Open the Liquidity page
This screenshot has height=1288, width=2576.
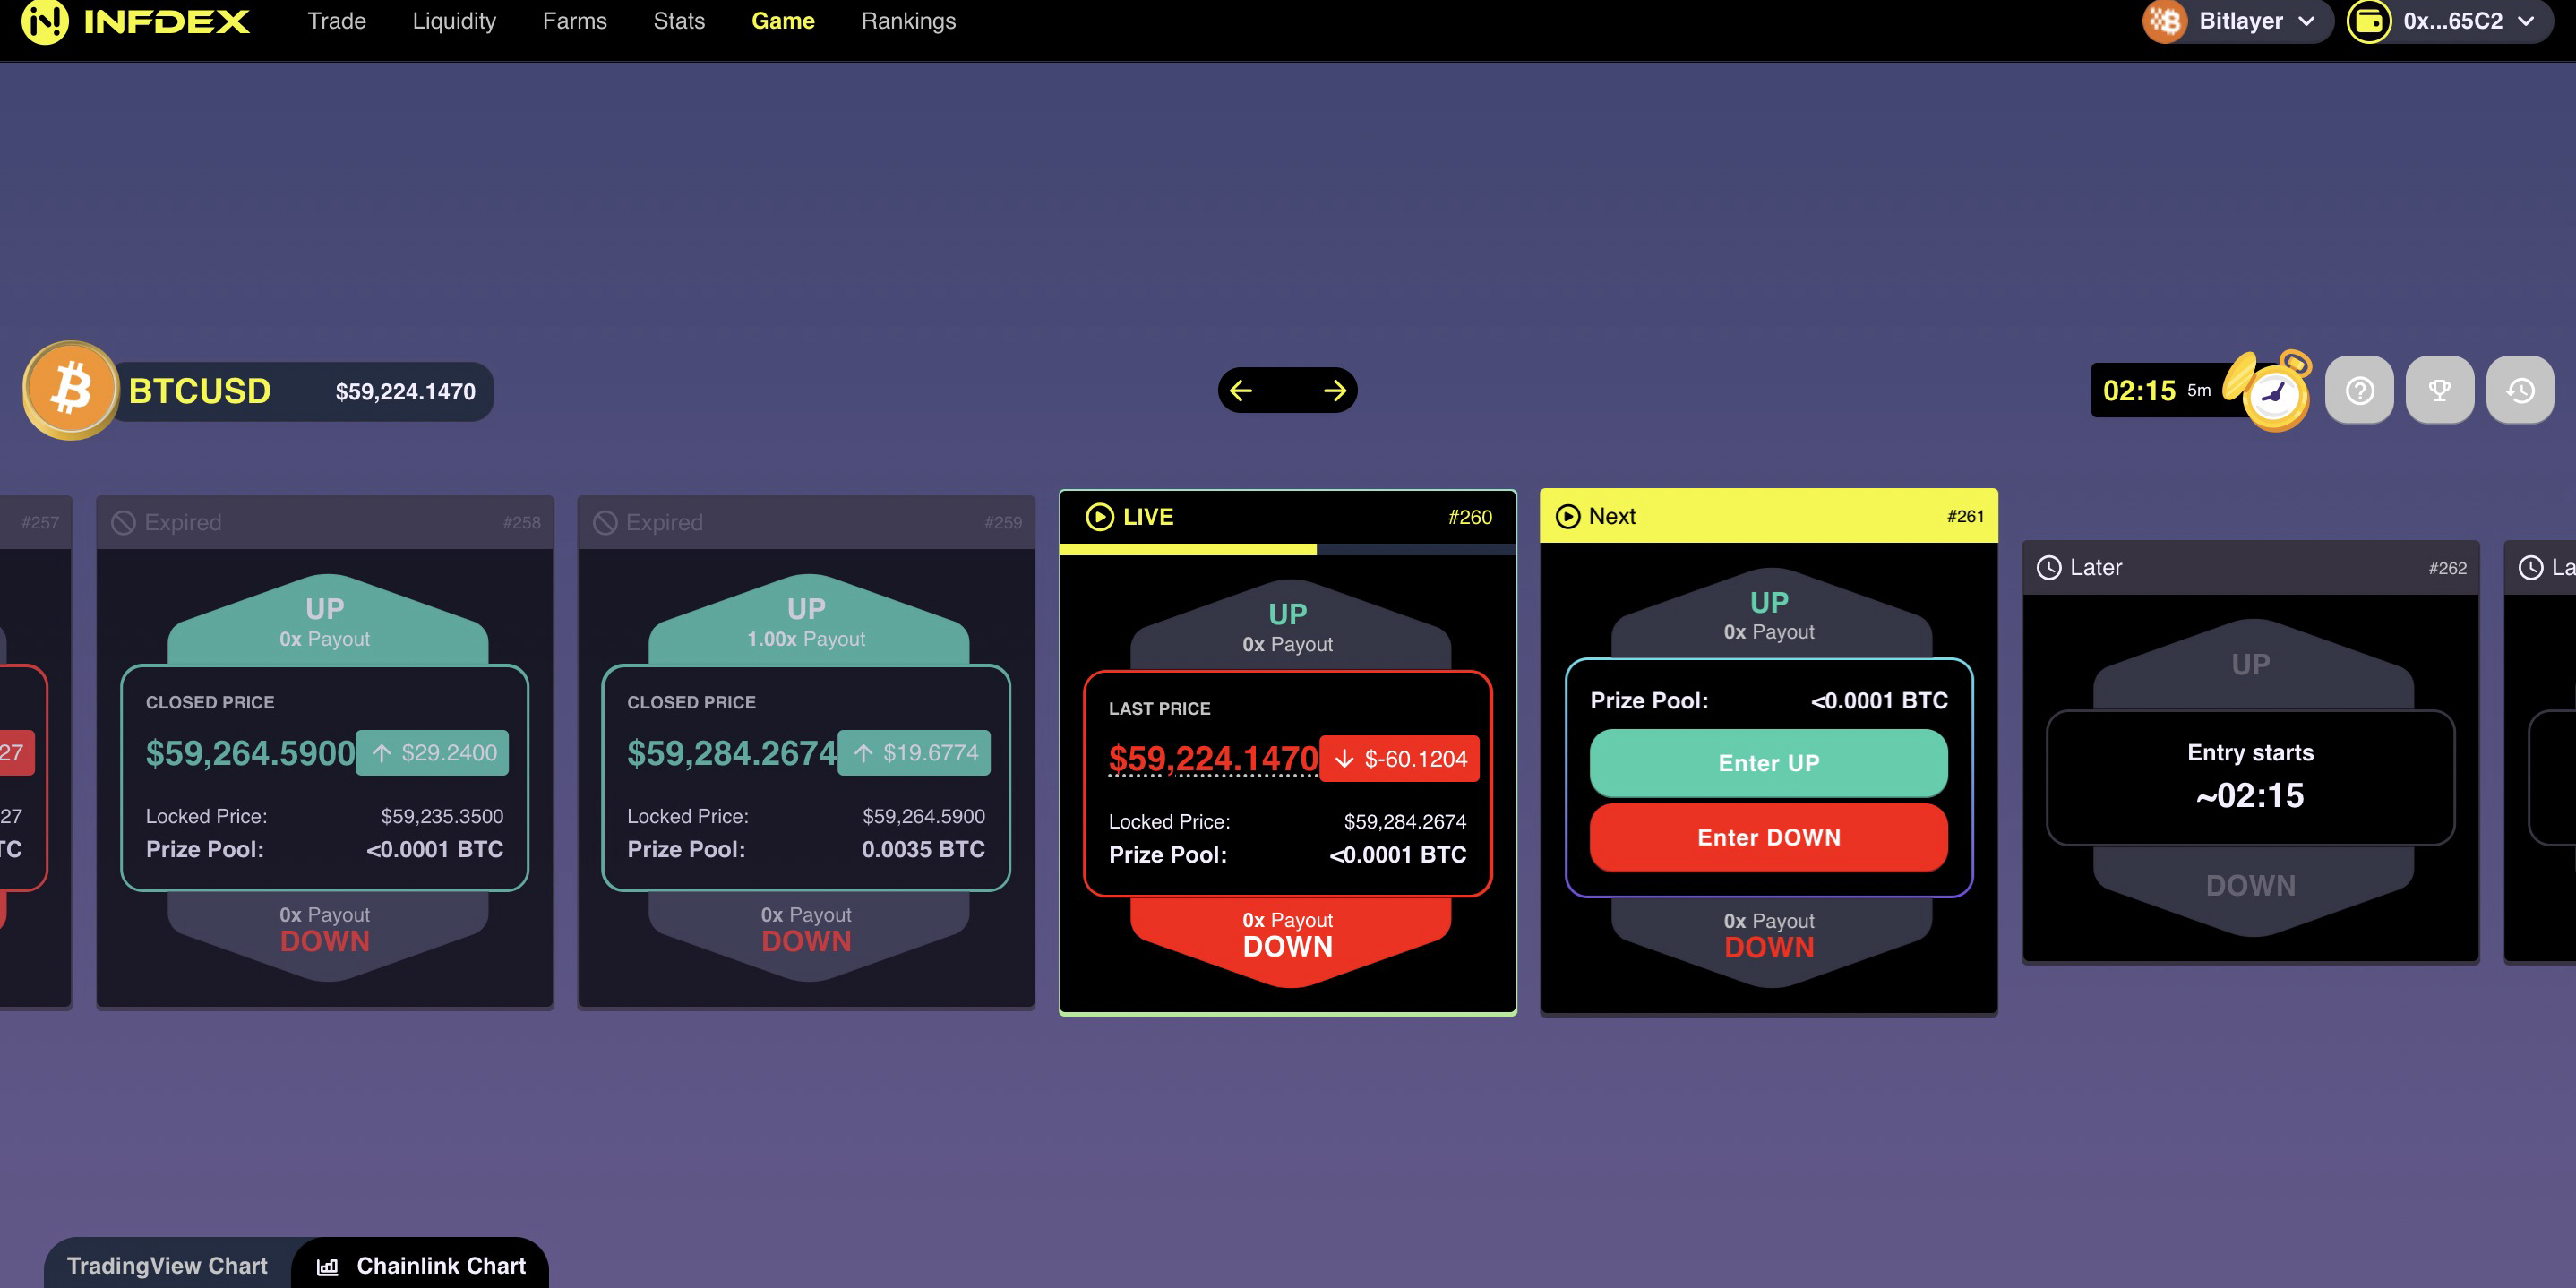coord(454,21)
